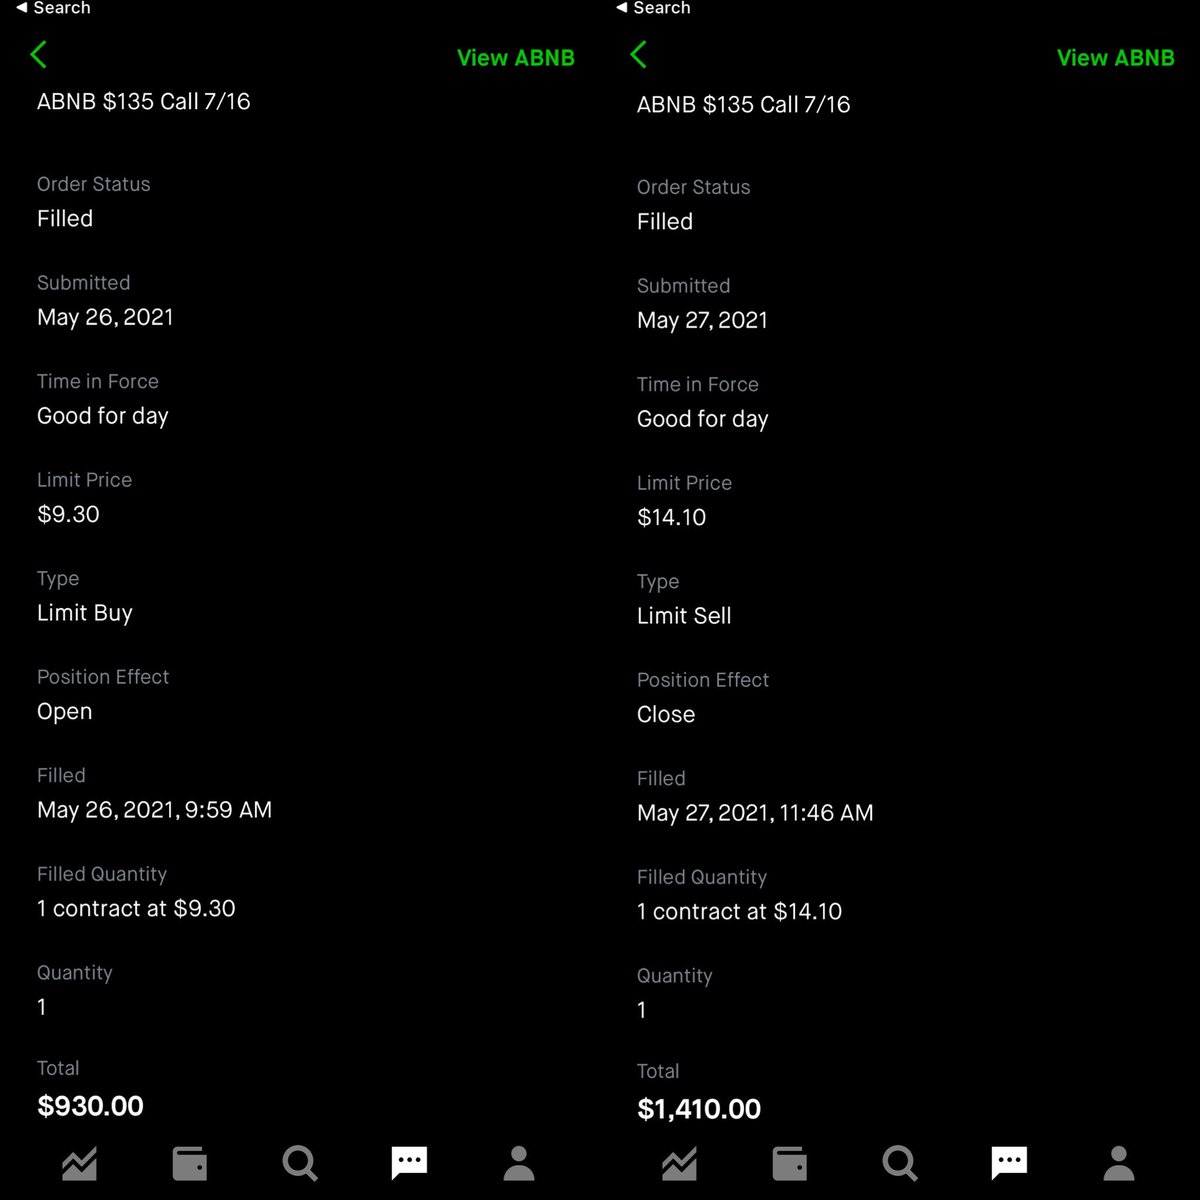Open search magnifier tab in right screenshot
Image resolution: width=1200 pixels, height=1200 pixels.
900,1163
